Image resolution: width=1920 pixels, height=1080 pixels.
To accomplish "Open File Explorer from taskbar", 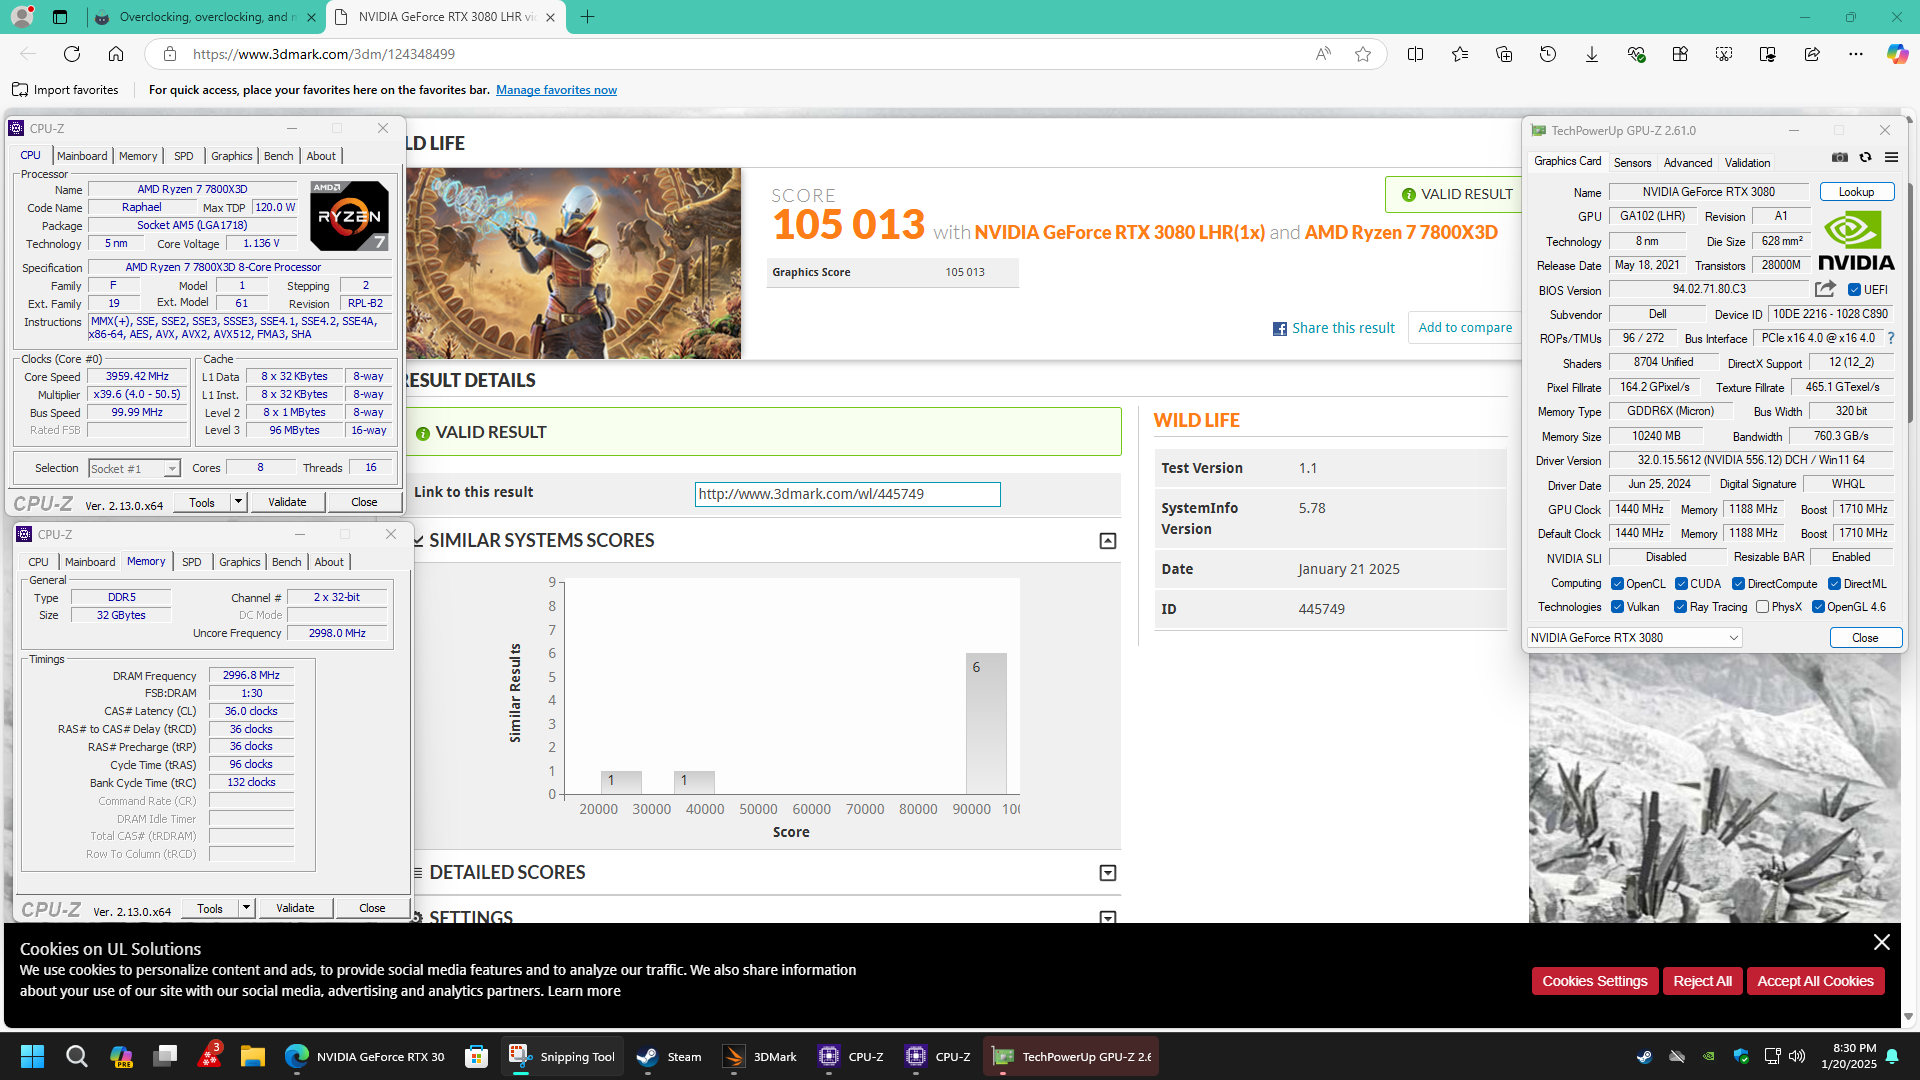I will (x=252, y=1056).
